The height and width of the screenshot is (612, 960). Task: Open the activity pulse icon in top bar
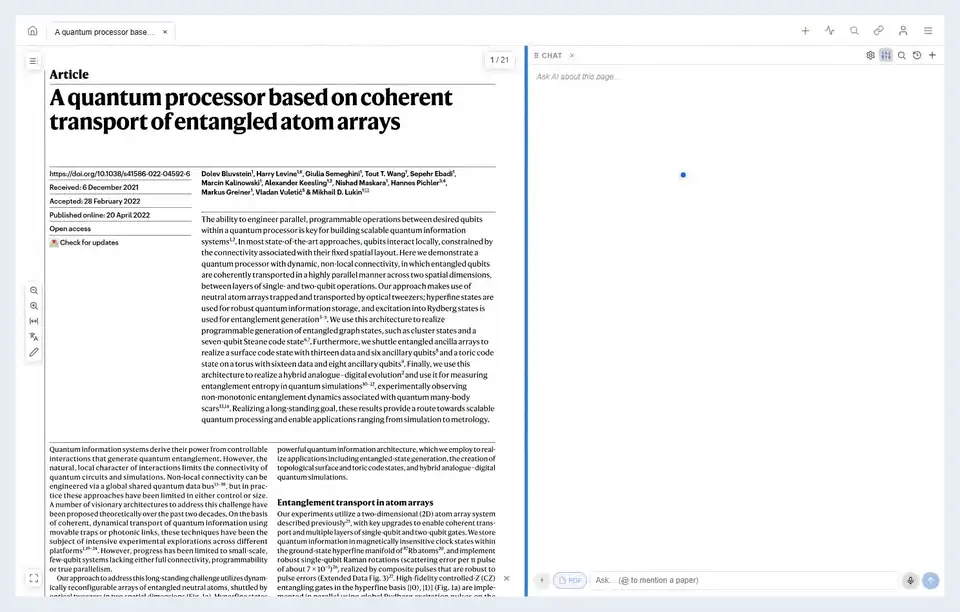tap(830, 31)
